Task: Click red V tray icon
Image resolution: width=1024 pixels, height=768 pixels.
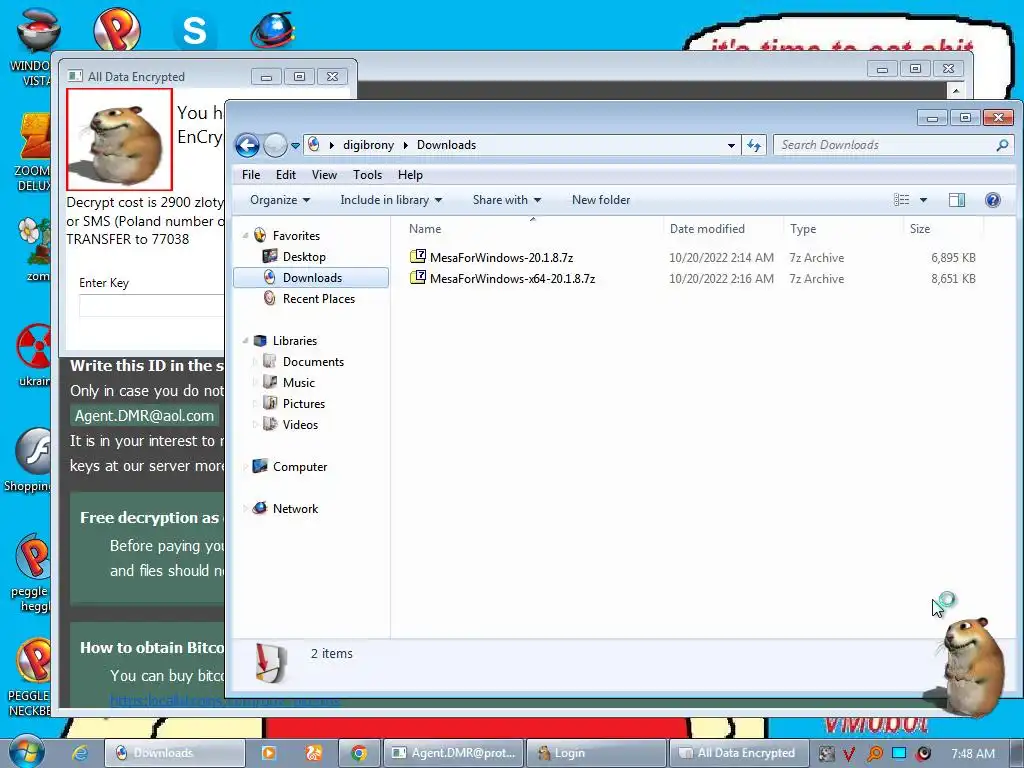Action: (849, 754)
